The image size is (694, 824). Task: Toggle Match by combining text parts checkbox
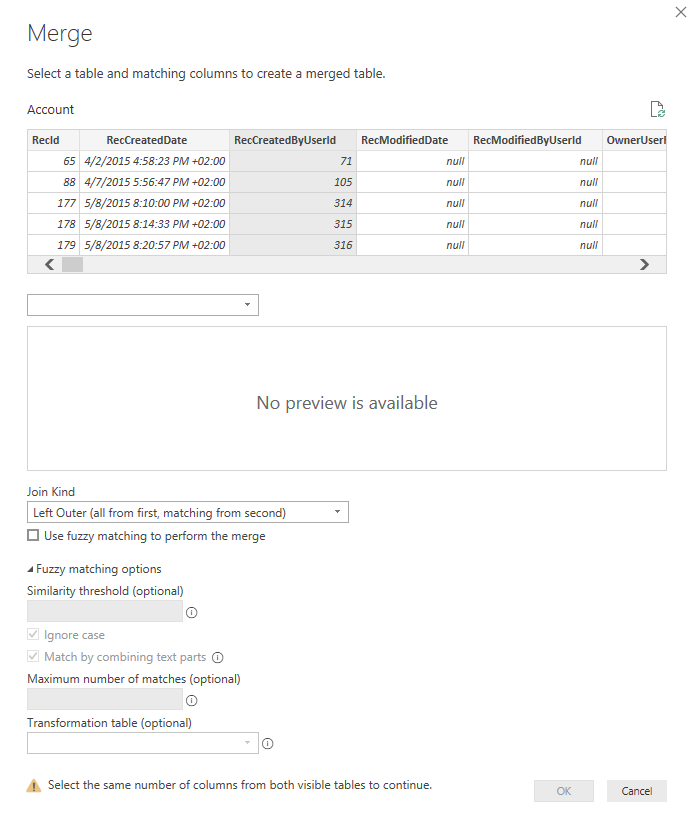34,658
